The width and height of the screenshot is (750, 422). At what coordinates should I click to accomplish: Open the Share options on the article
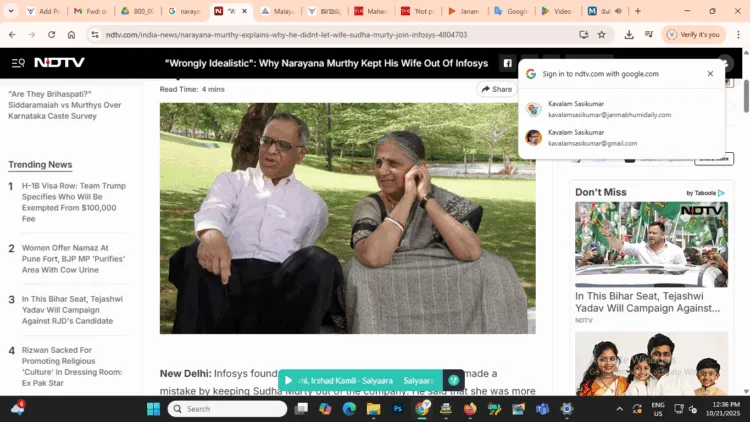(496, 89)
